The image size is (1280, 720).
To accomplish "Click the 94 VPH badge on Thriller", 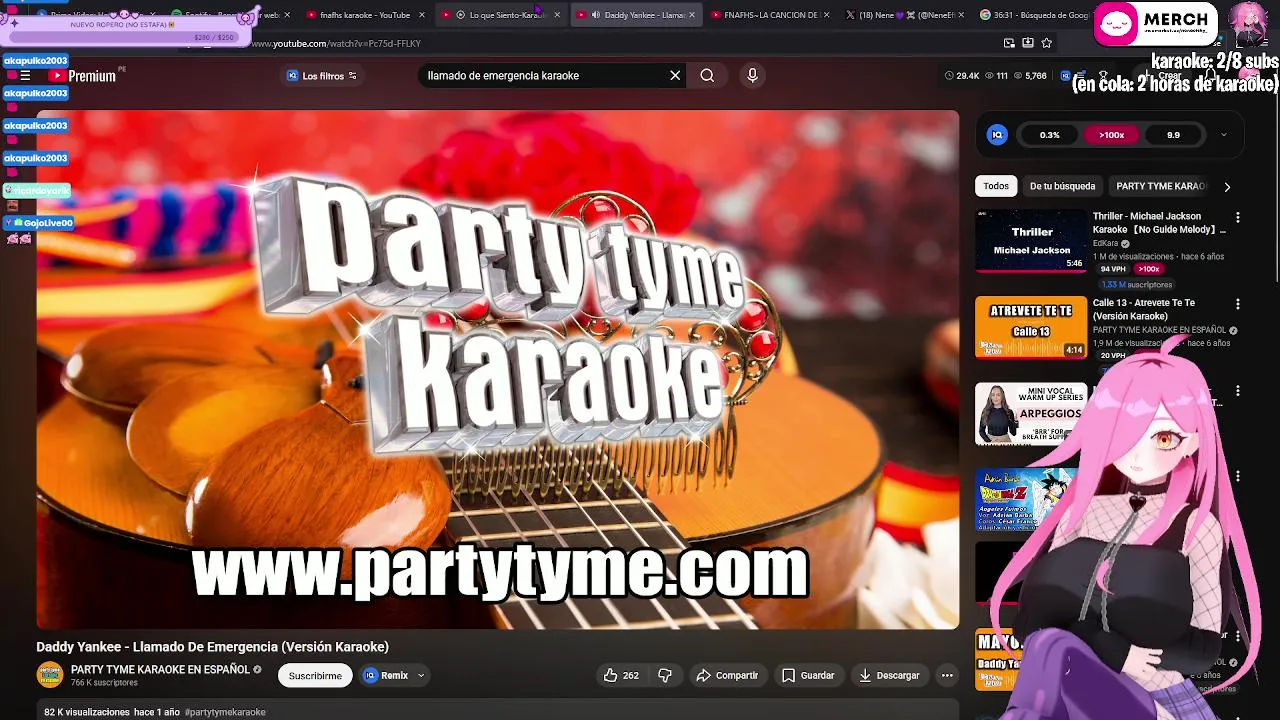I will [1113, 269].
